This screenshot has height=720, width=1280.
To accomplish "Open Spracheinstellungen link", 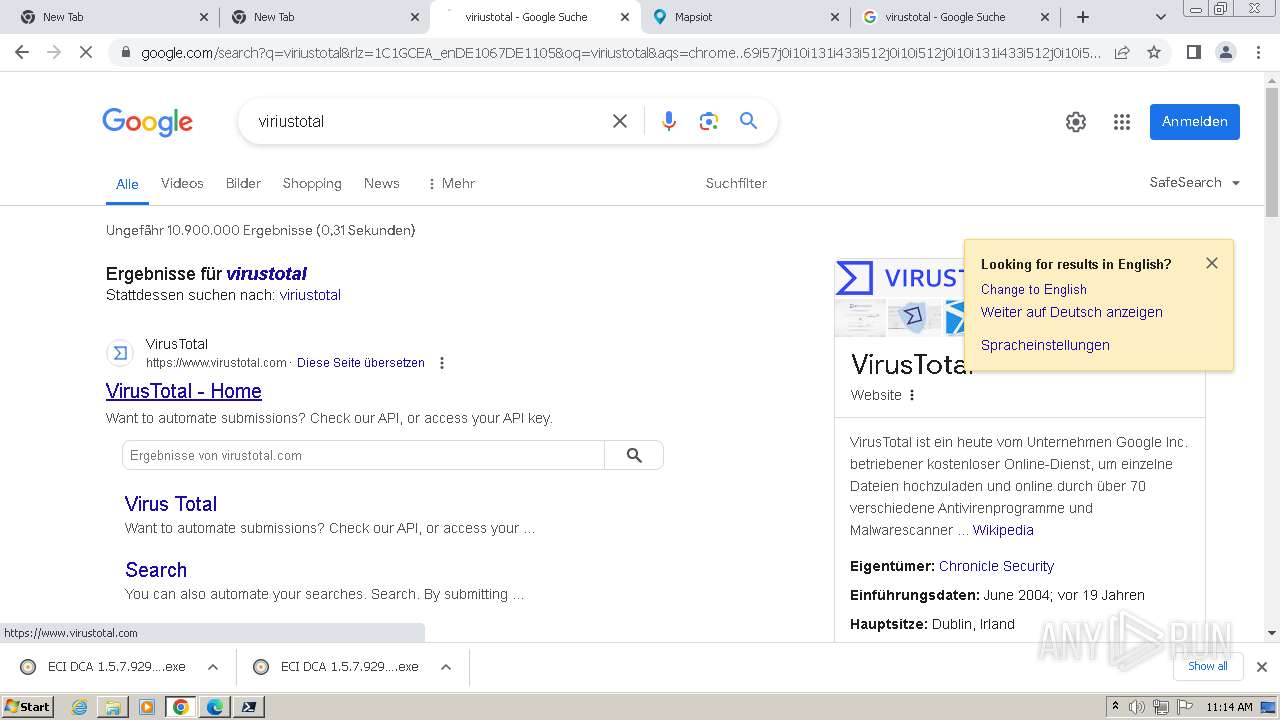I will tap(1045, 345).
